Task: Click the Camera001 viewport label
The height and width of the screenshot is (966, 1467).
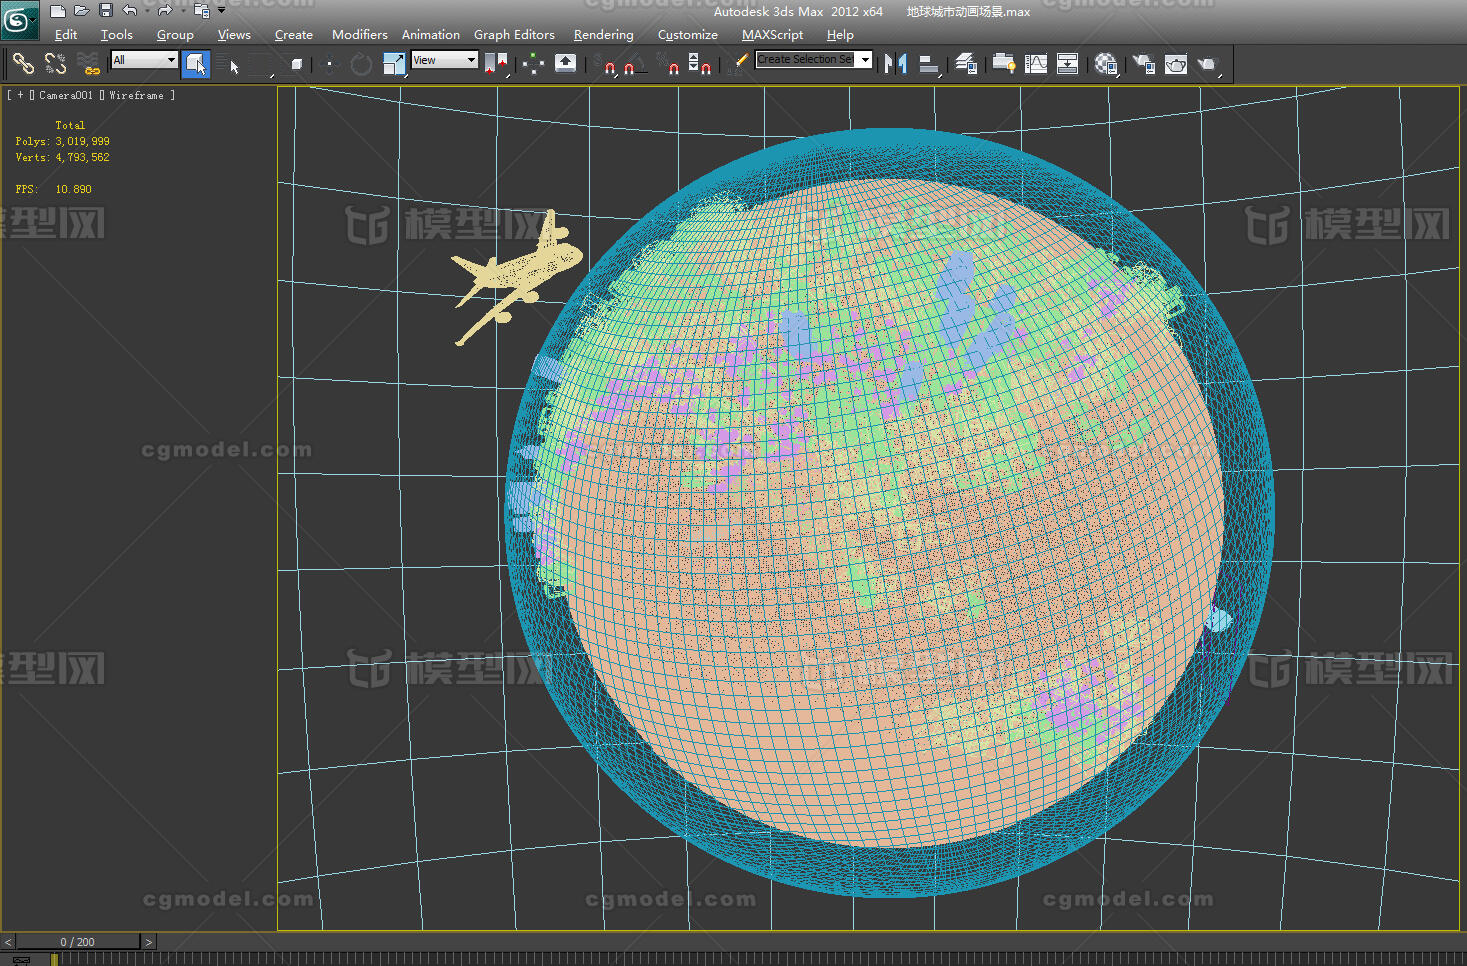Action: [66, 96]
